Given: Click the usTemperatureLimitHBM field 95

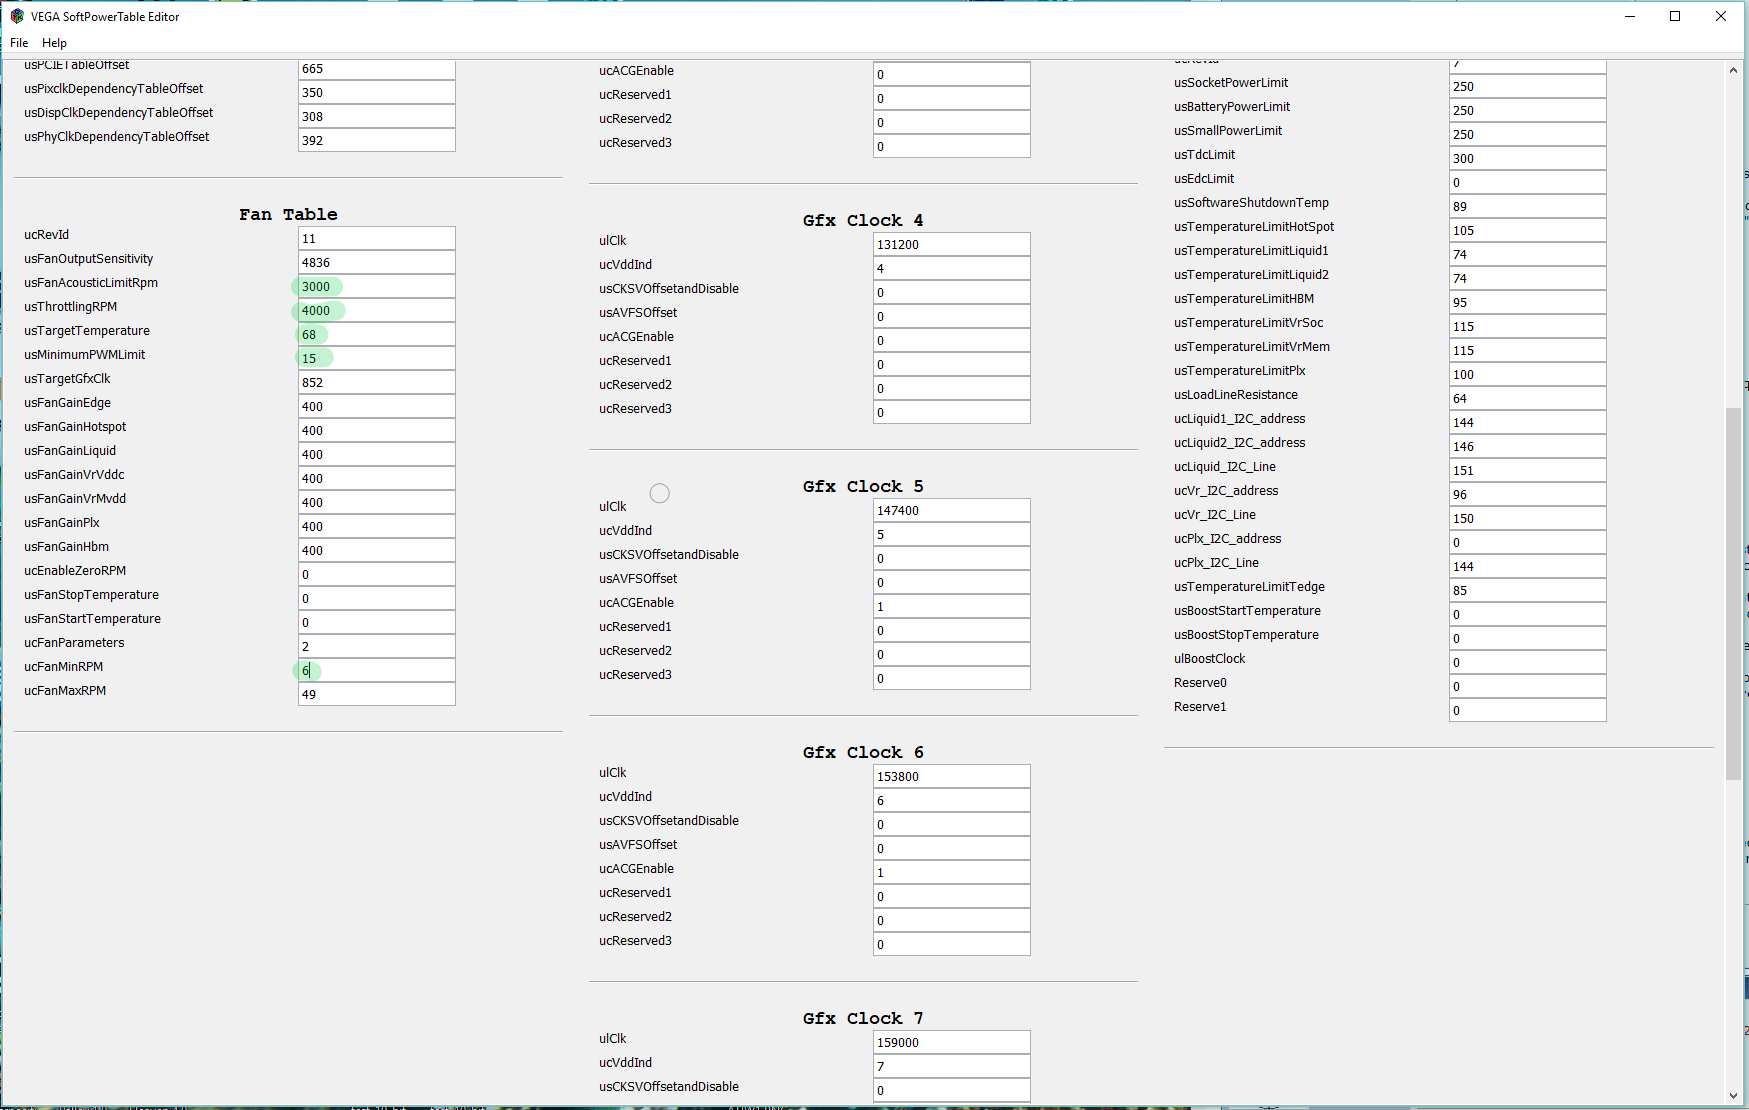Looking at the screenshot, I should 1528,302.
